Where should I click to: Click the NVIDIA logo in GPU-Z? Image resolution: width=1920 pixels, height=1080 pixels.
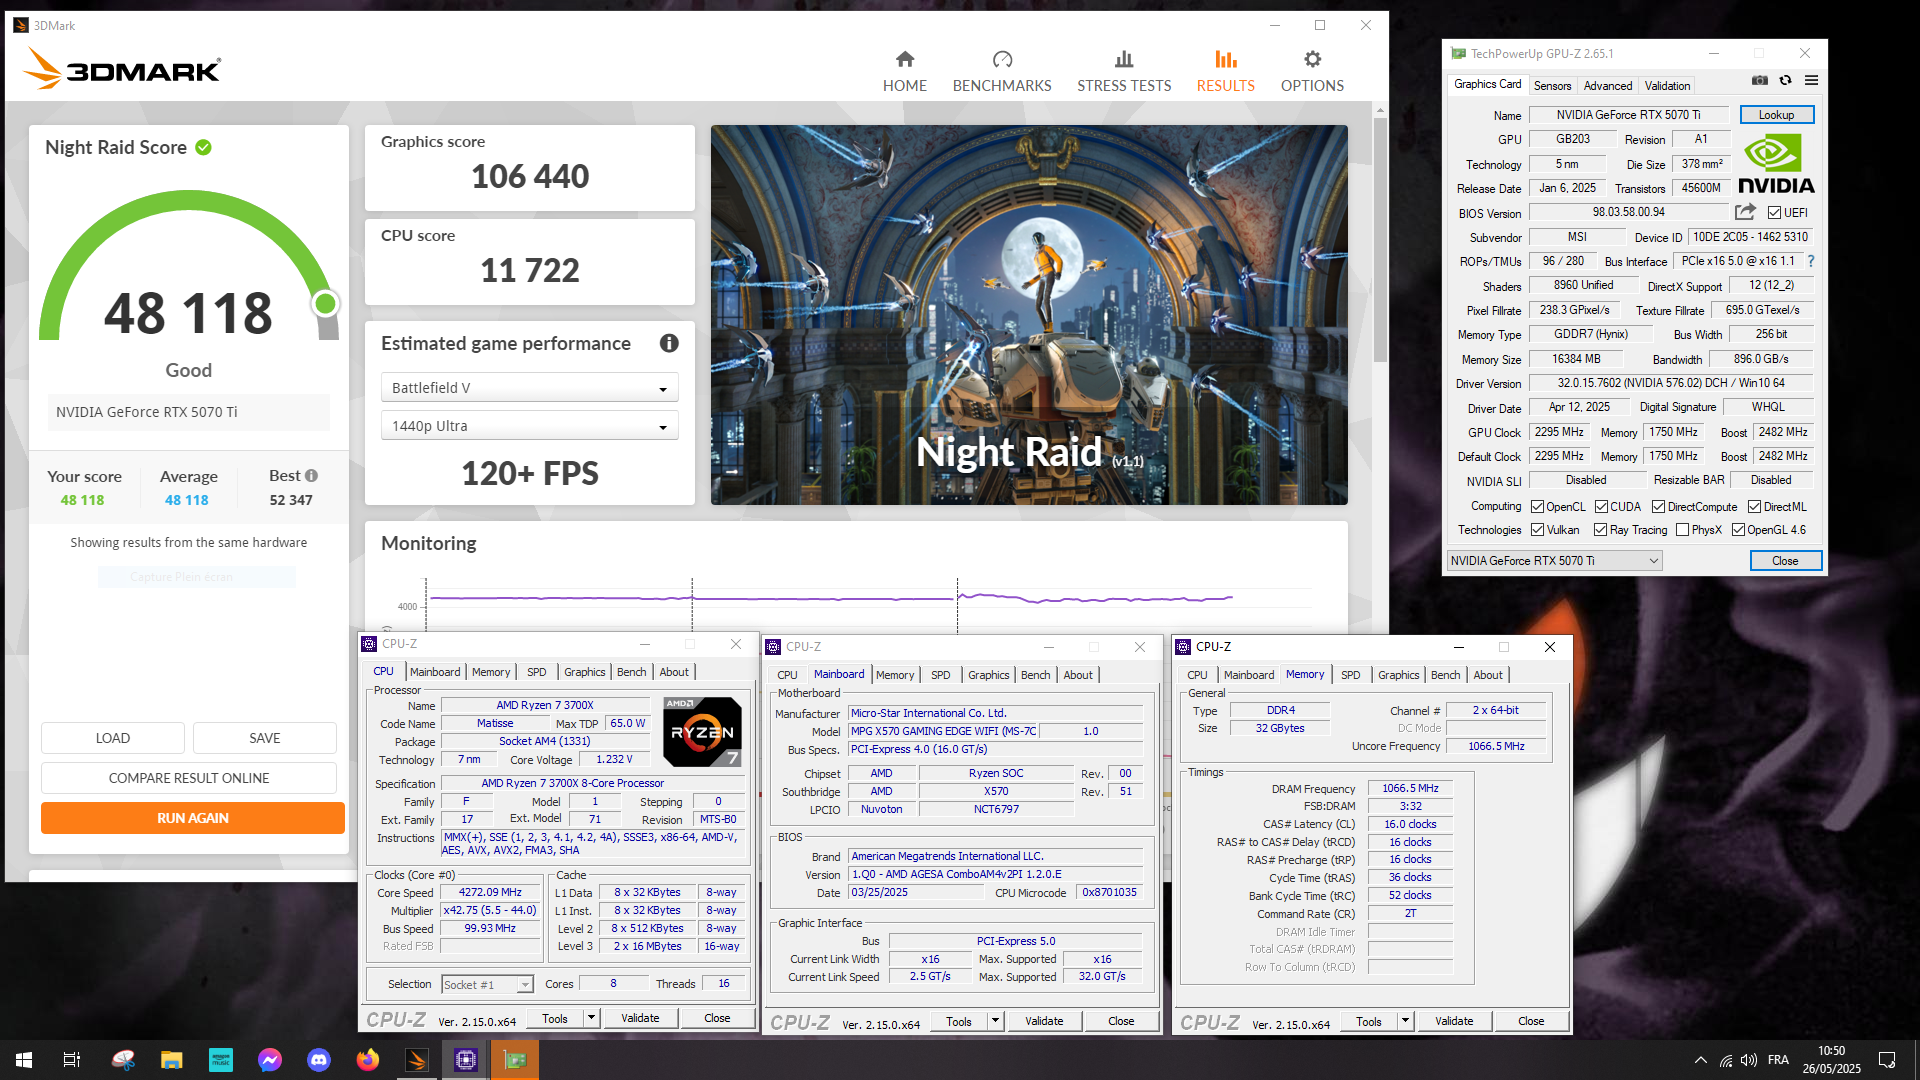pyautogui.click(x=1776, y=165)
